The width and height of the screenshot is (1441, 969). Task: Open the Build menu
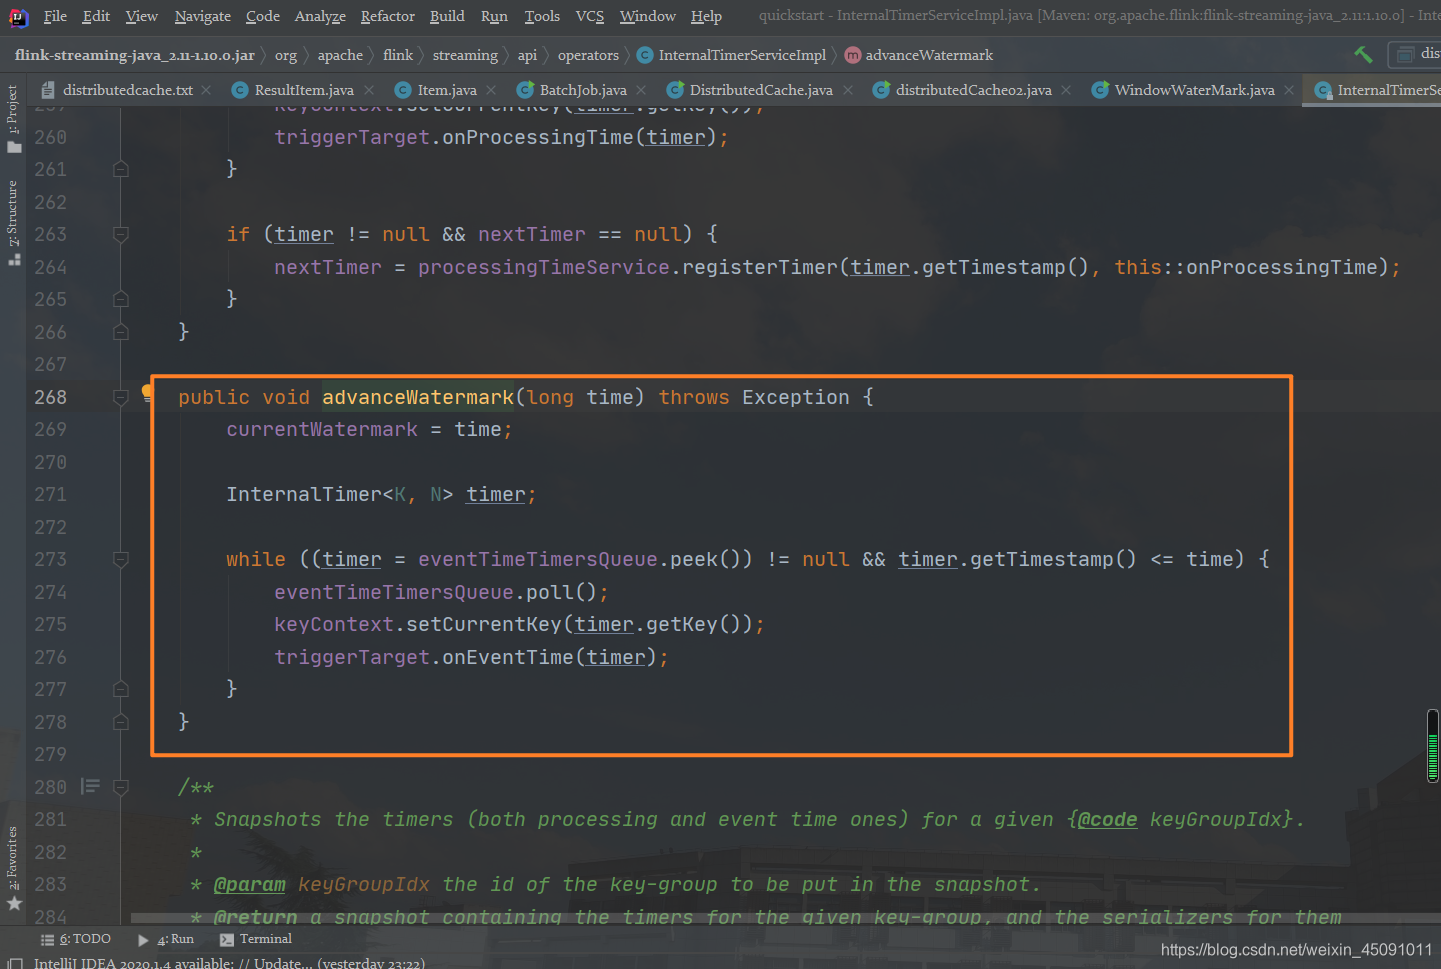(x=447, y=16)
